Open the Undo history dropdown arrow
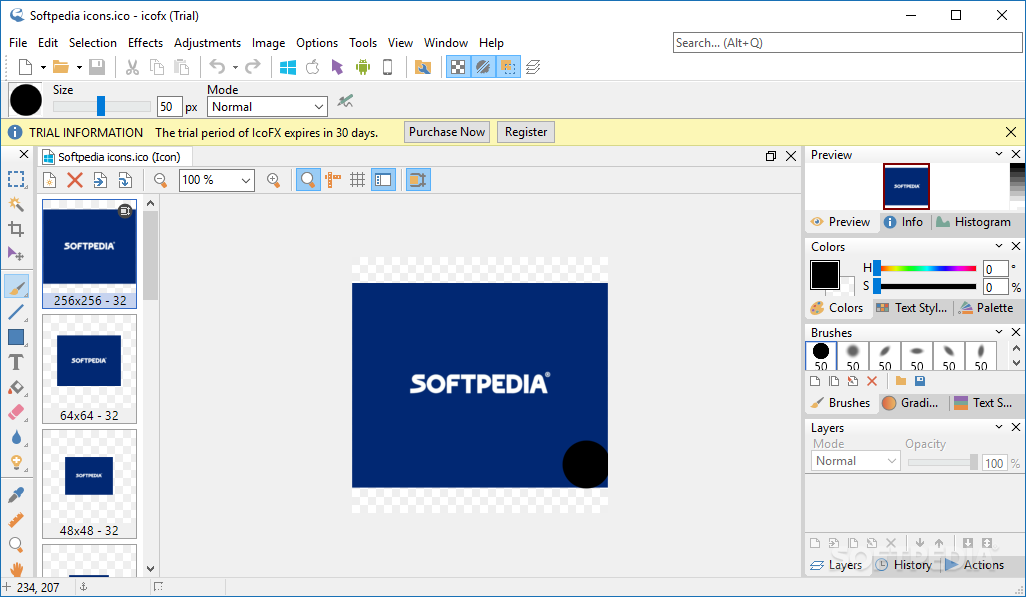Viewport: 1026px width, 597px height. [235, 67]
